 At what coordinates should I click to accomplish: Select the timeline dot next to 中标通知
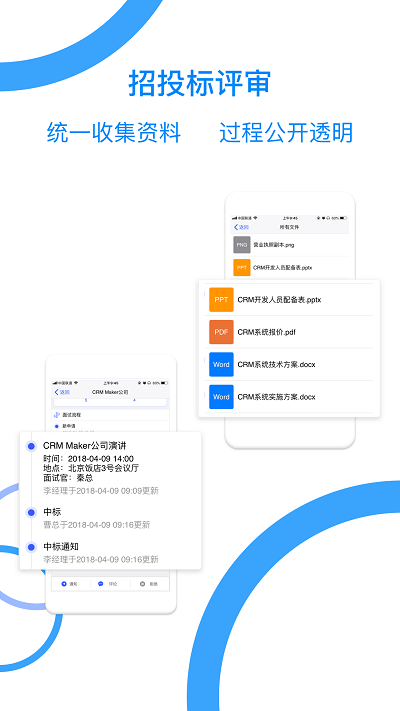coord(31,547)
